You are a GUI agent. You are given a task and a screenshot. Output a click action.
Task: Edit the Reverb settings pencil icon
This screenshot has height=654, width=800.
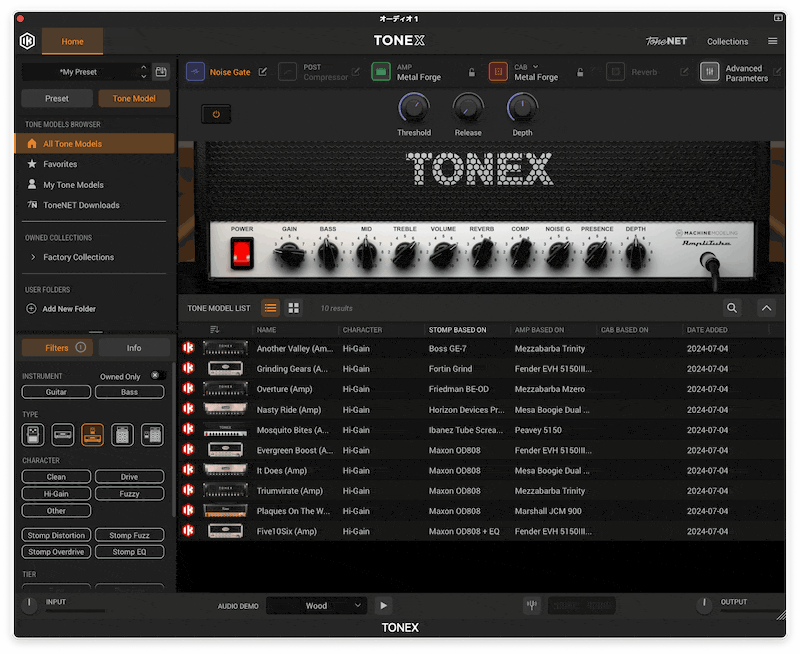tap(684, 72)
